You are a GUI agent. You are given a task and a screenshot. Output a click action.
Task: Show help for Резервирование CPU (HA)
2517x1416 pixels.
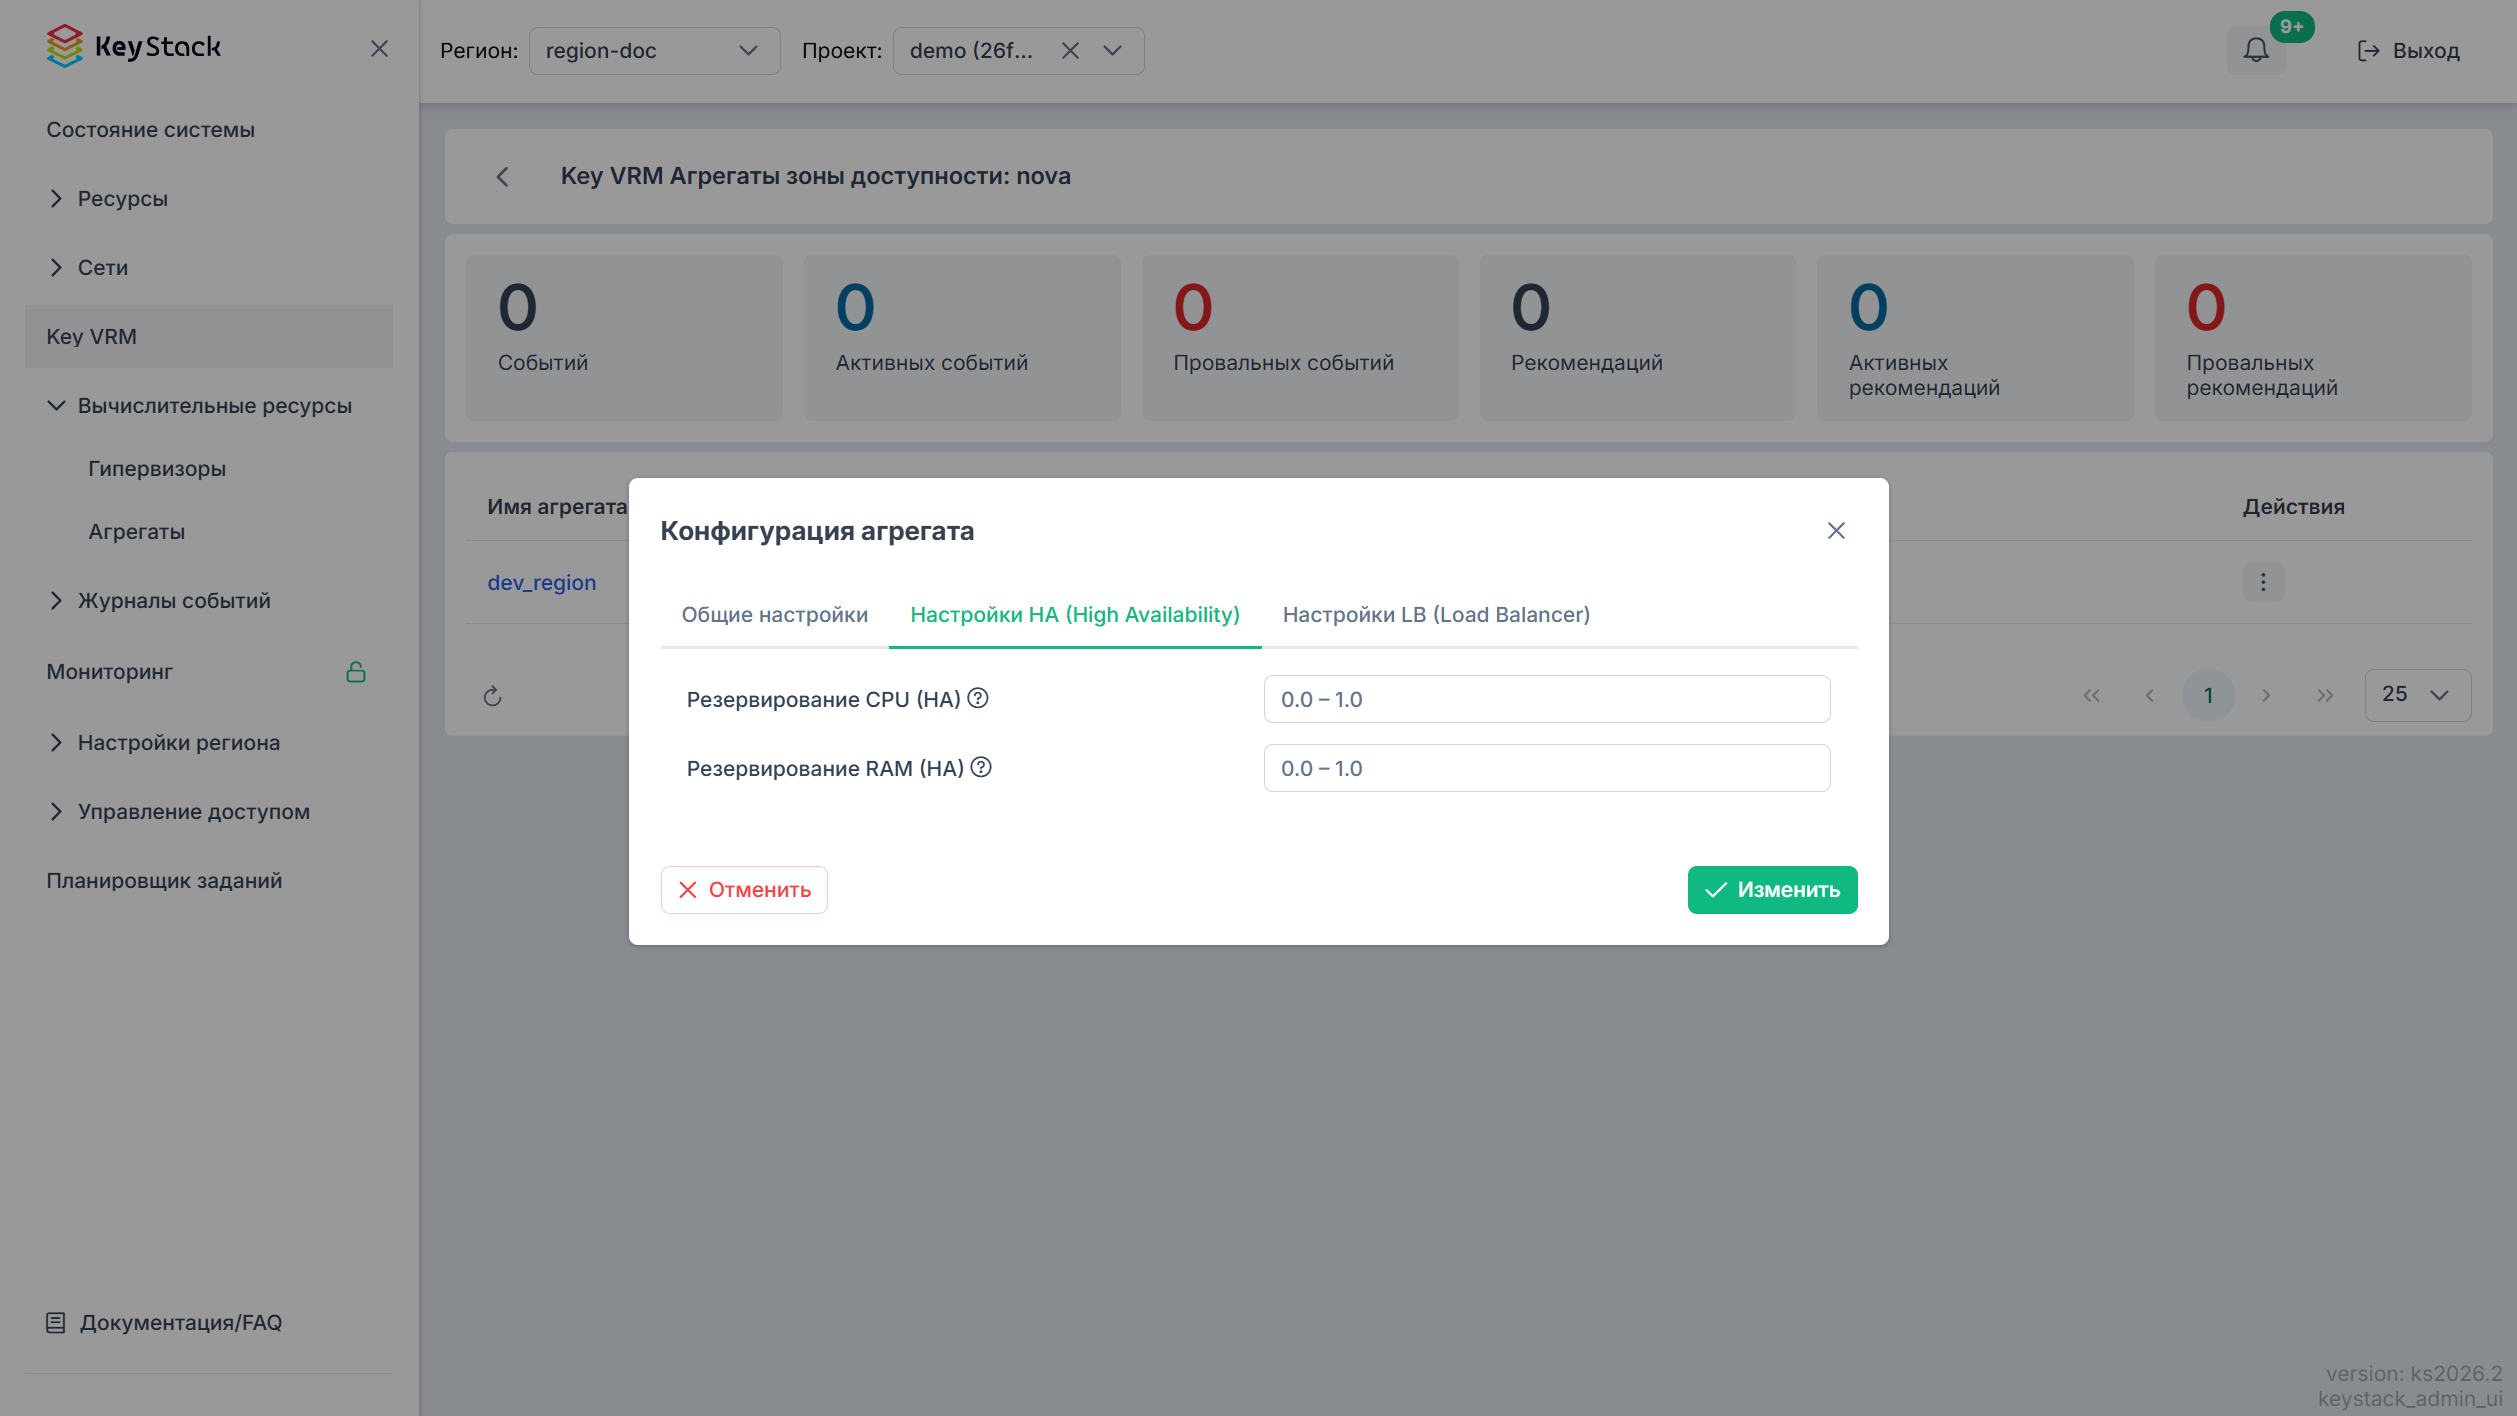(978, 699)
